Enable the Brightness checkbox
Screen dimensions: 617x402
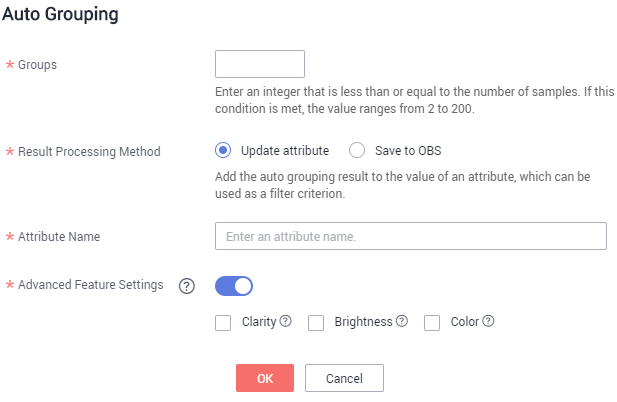tap(316, 323)
